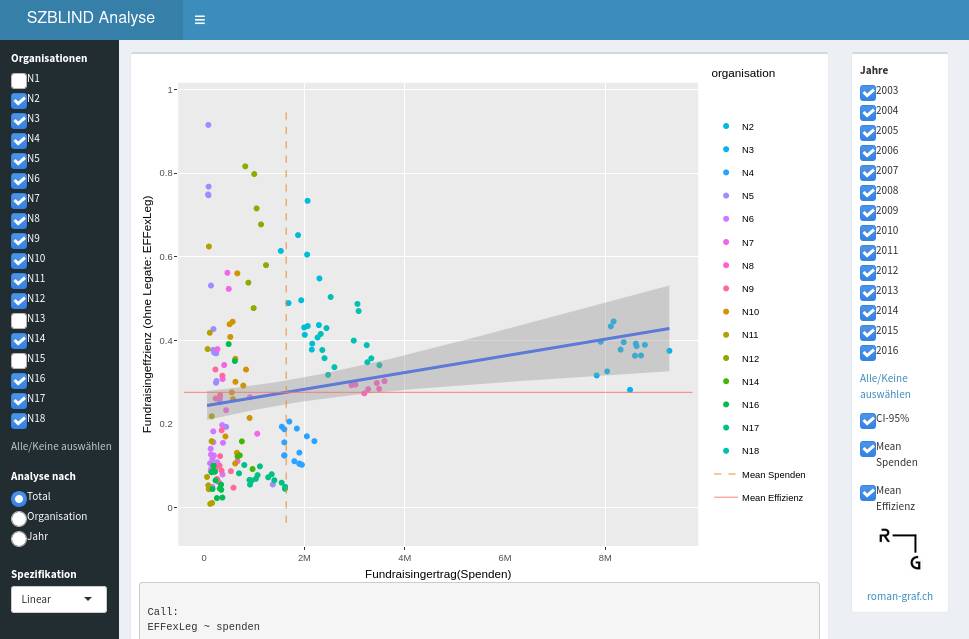Enable organisation N1 checkbox

[18, 80]
